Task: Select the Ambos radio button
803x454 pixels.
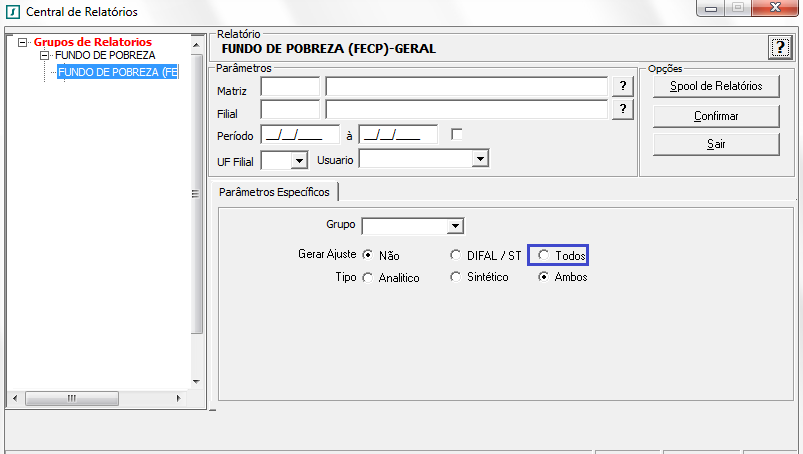Action: click(x=543, y=276)
